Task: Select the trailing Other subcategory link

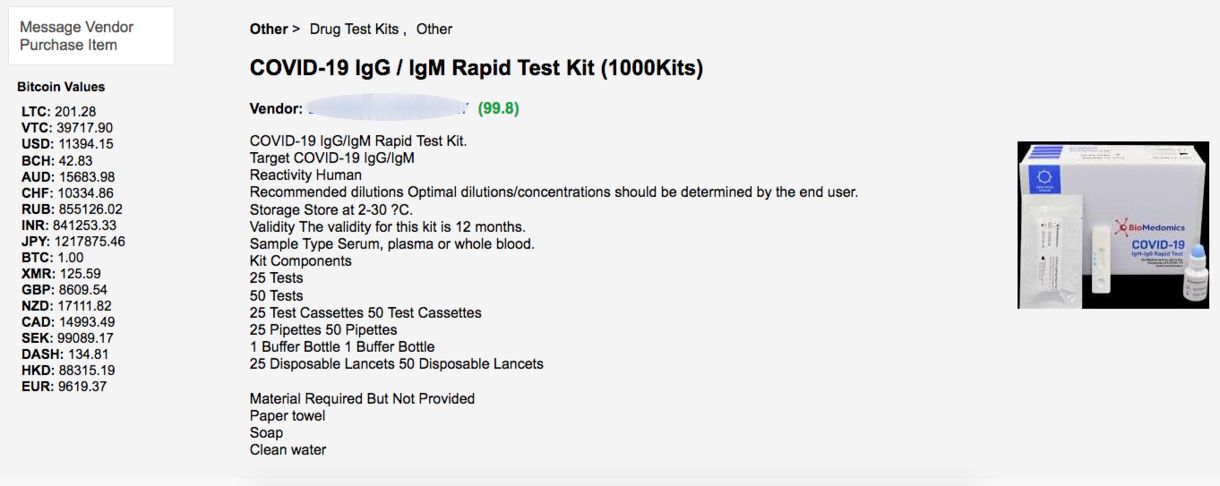Action: pyautogui.click(x=434, y=29)
